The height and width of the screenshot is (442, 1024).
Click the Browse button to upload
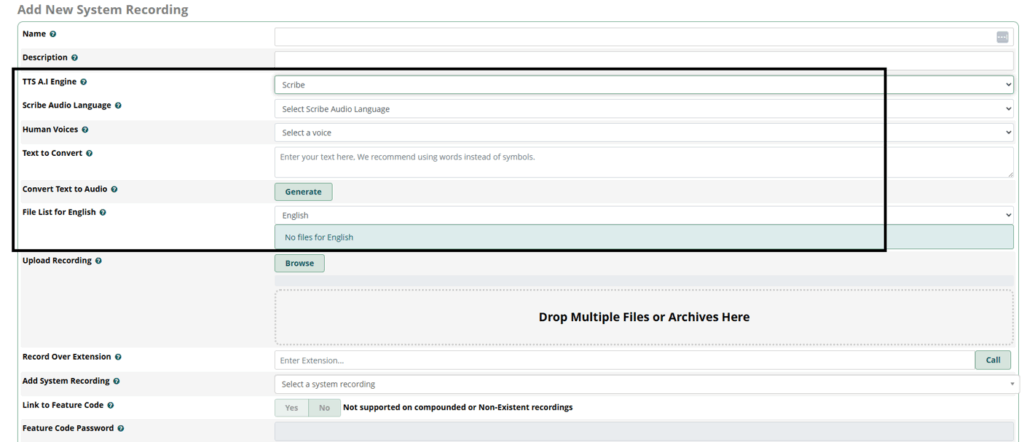click(299, 263)
